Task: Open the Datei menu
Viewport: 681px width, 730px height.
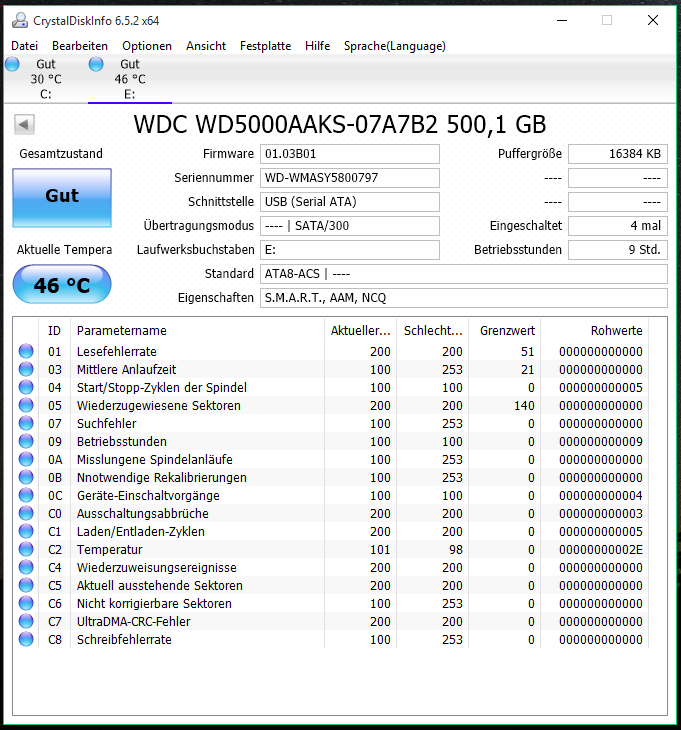Action: pos(24,46)
